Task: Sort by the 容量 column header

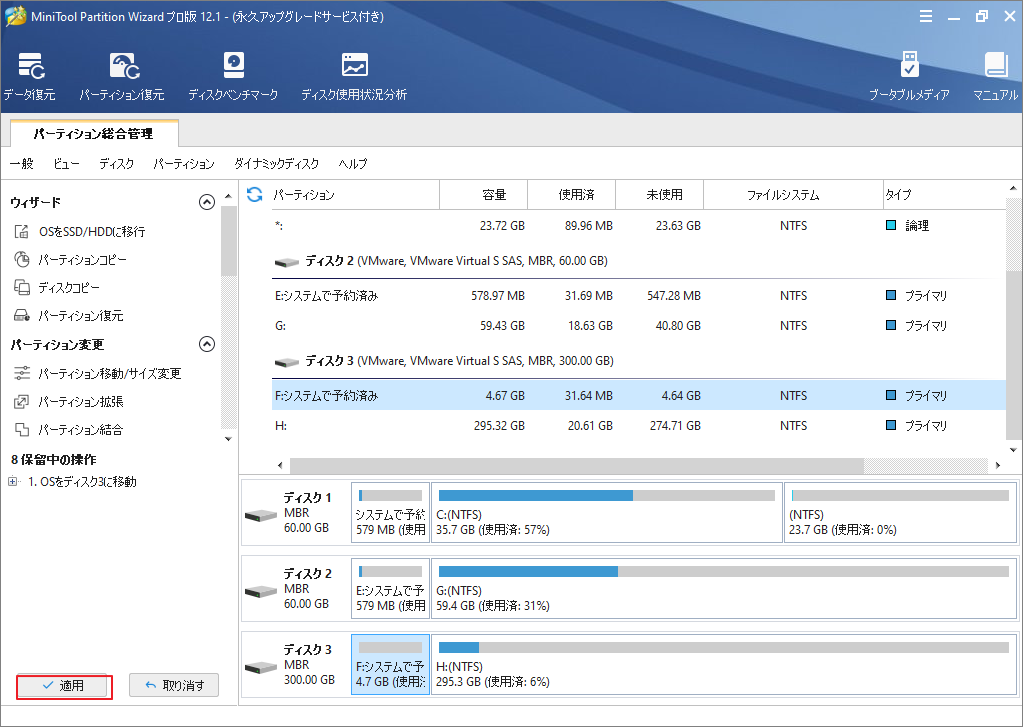Action: (484, 194)
